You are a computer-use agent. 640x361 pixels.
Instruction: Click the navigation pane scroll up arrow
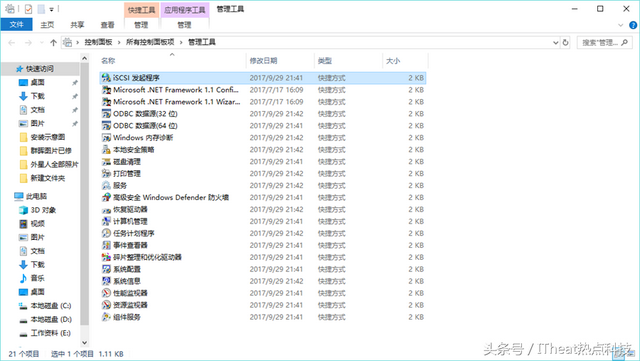pyautogui.click(x=84, y=58)
